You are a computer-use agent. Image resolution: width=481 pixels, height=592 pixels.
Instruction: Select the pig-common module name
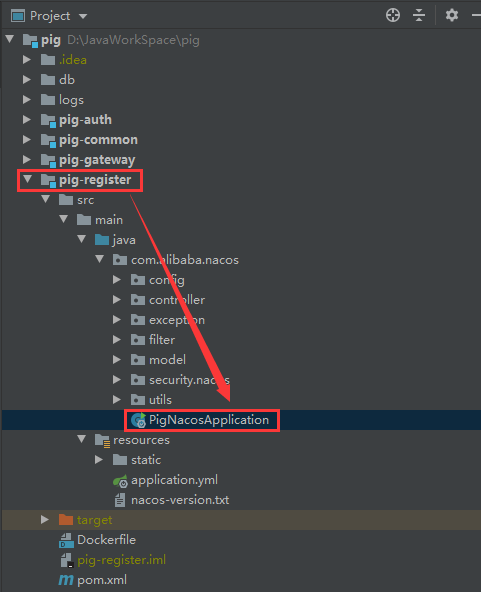click(98, 140)
